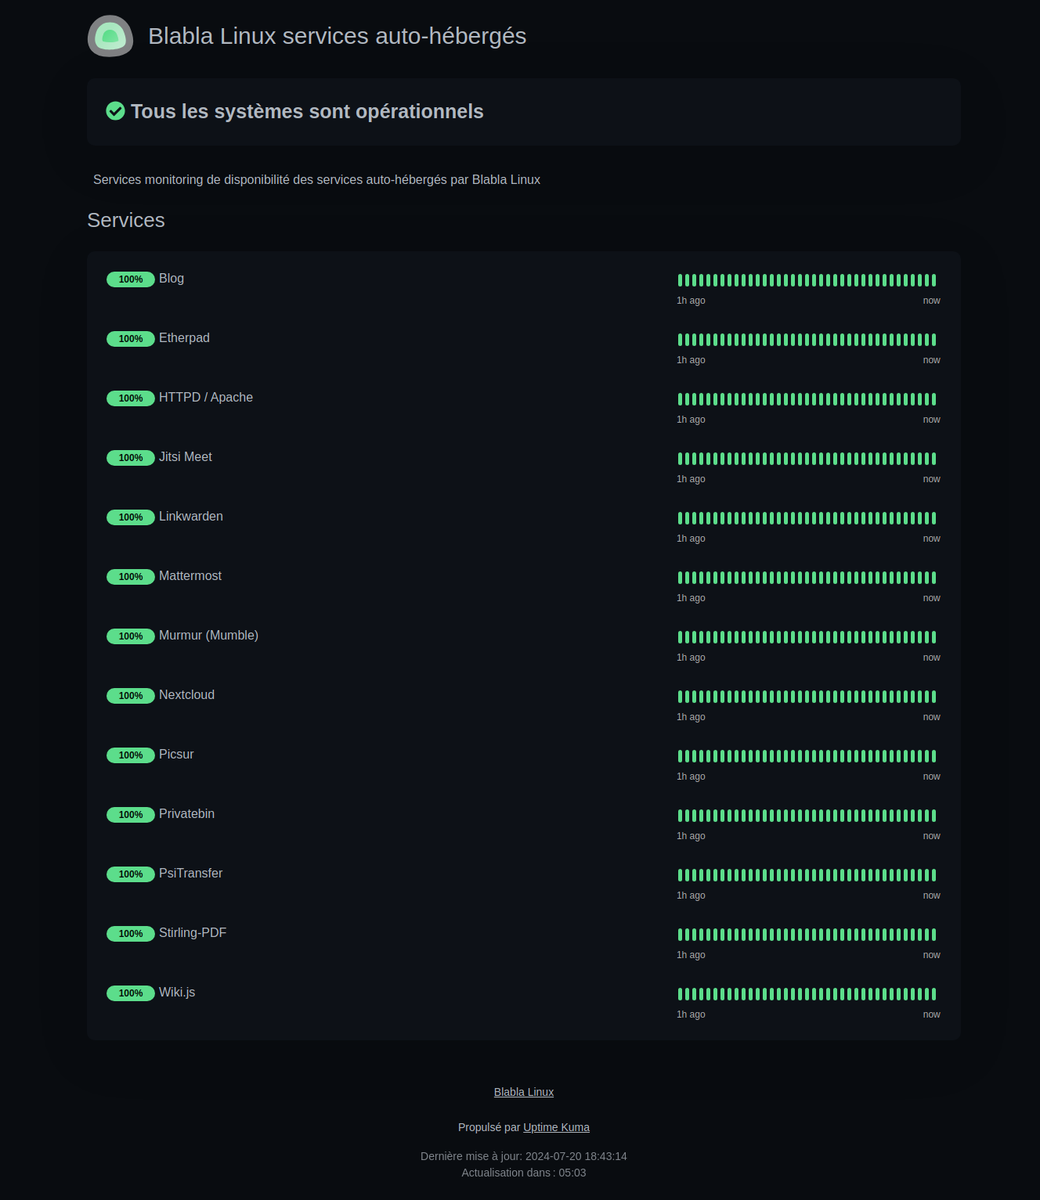The height and width of the screenshot is (1200, 1040).
Task: Click the Privatebin service name
Action: click(x=186, y=814)
